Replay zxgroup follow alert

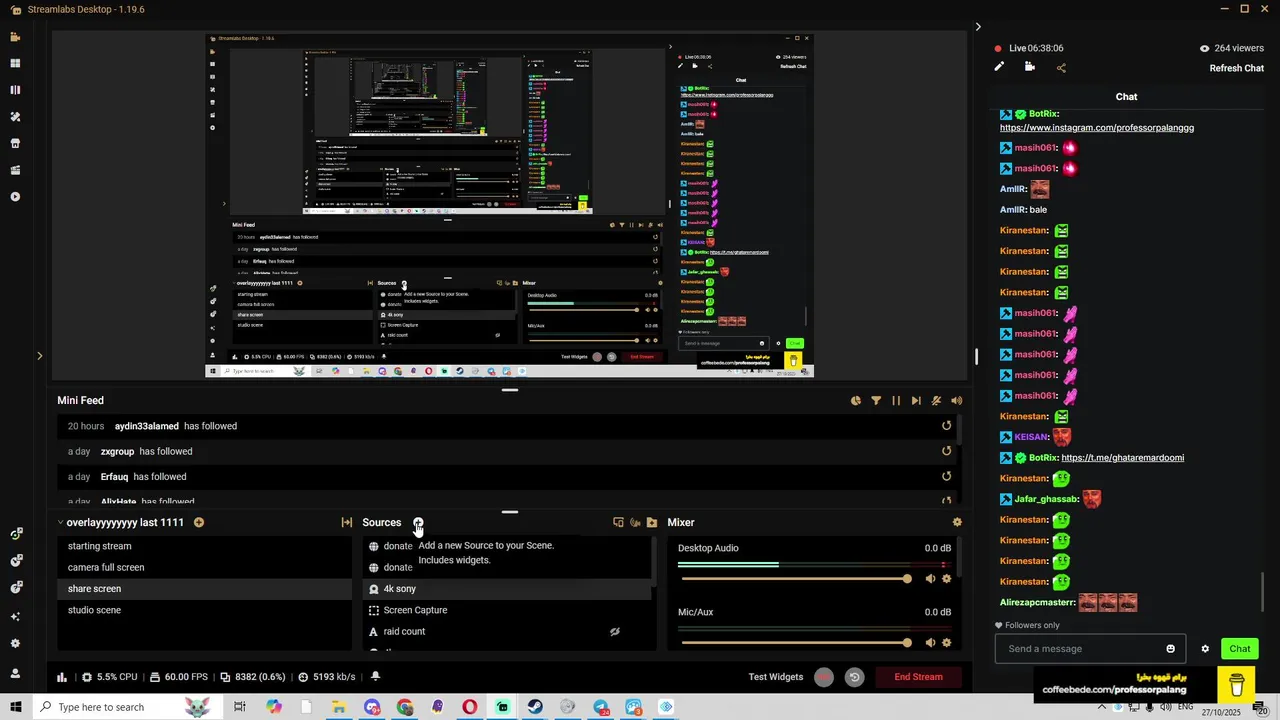[x=946, y=451]
